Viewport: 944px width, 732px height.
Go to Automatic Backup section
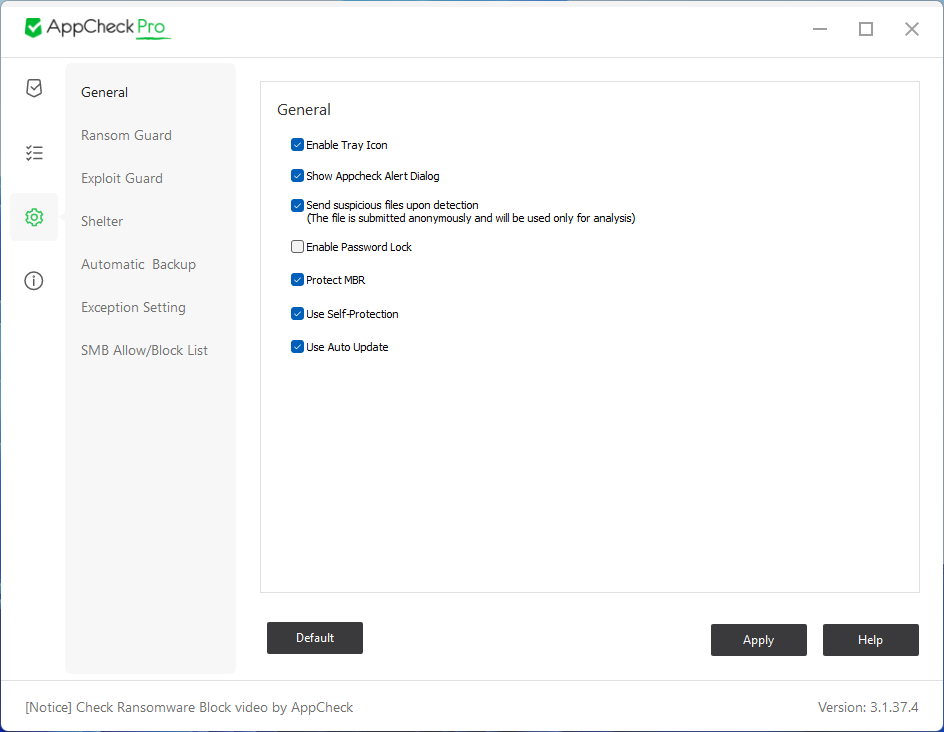[138, 264]
